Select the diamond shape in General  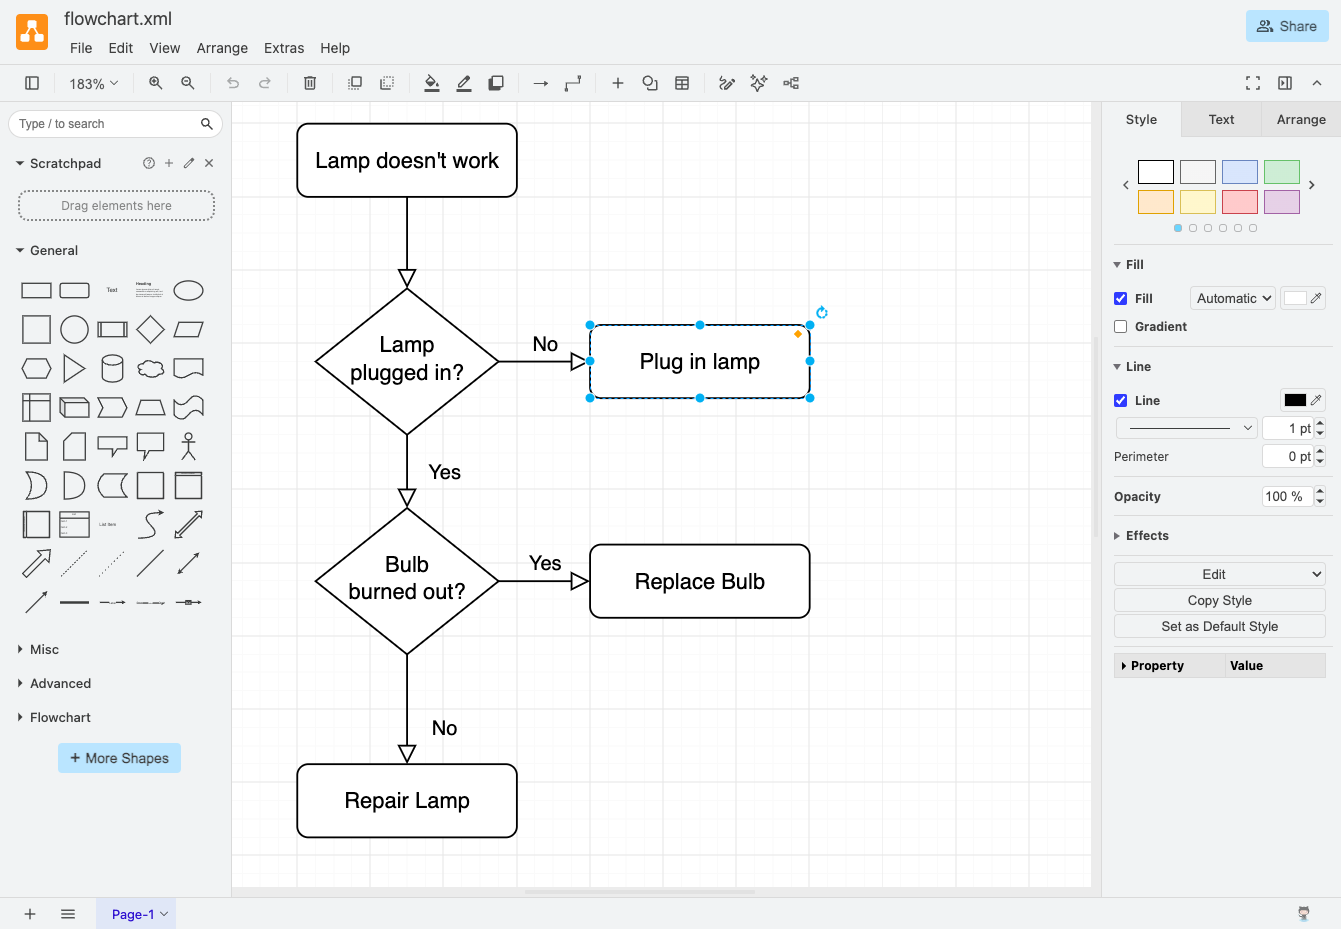150,329
